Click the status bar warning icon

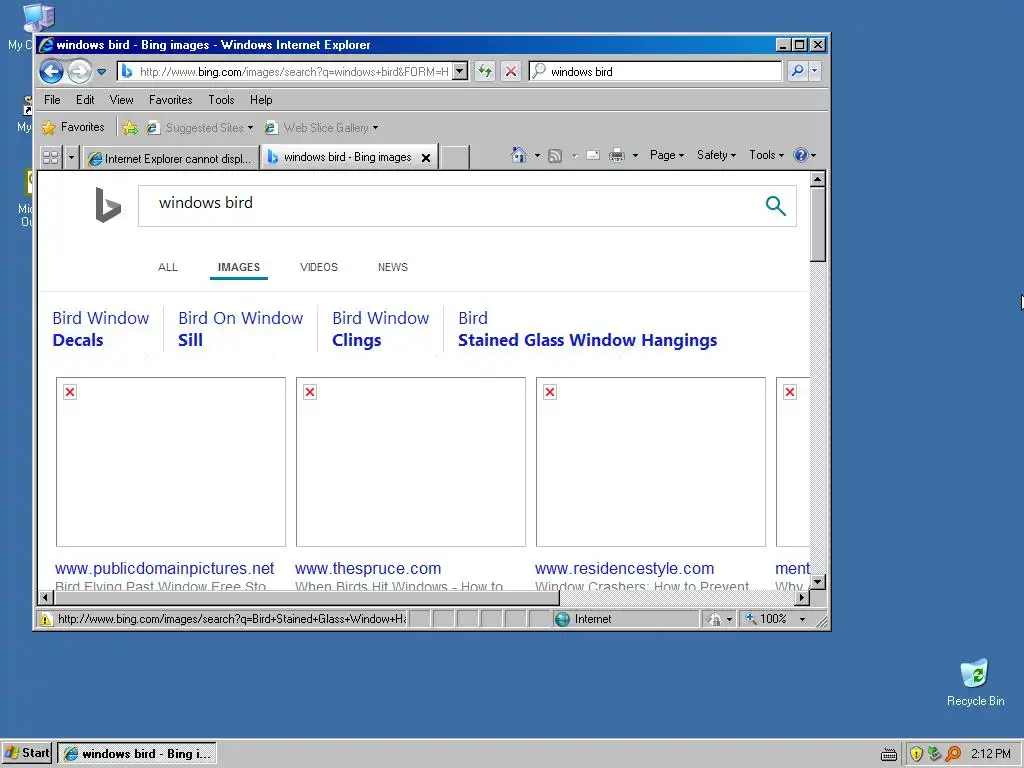(46, 619)
